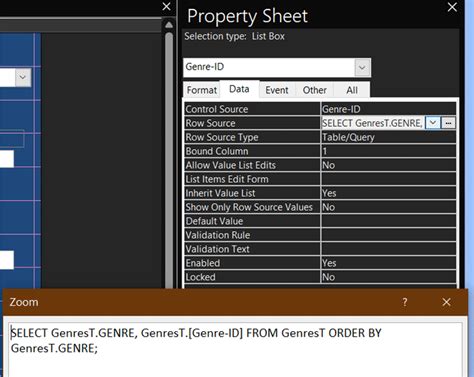474x377 pixels.
Task: Click the Row Source Type value Table/Query
Action: pyautogui.click(x=388, y=137)
